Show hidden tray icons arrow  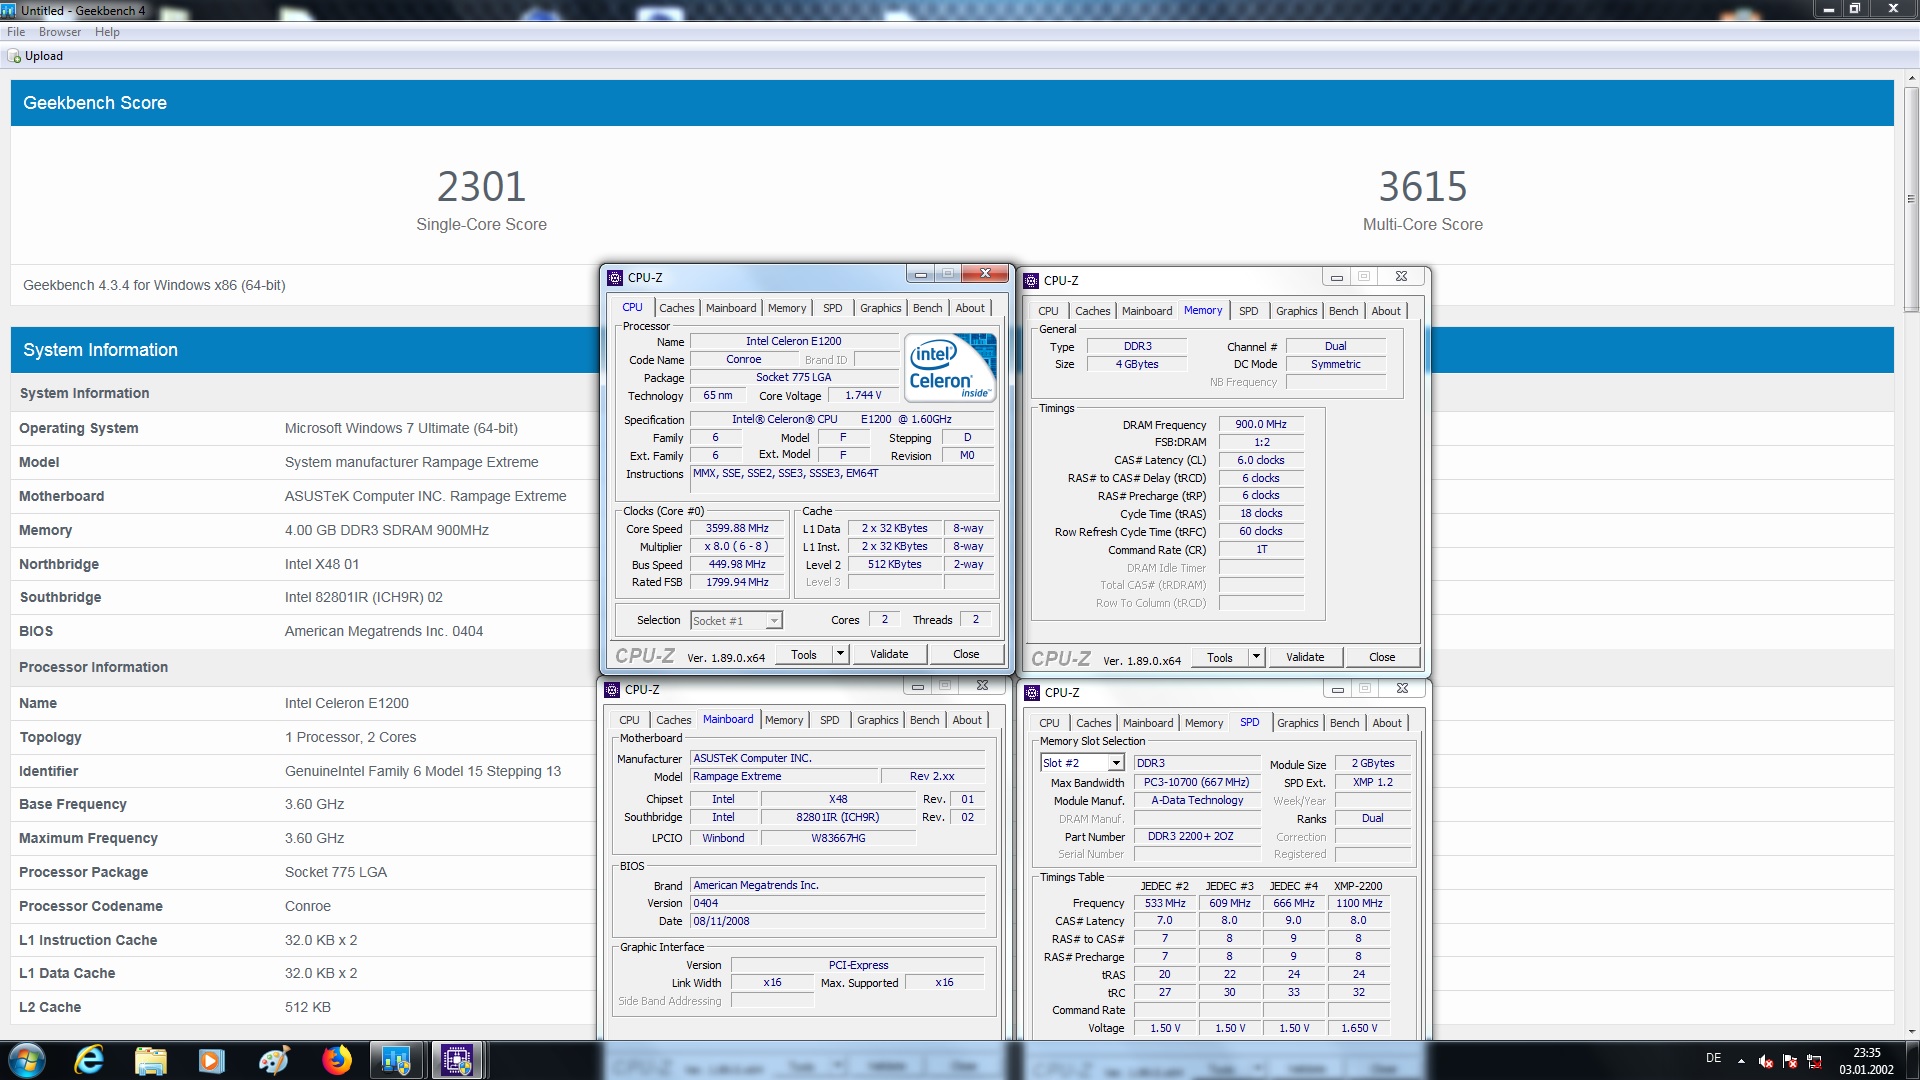[x=1741, y=1061]
